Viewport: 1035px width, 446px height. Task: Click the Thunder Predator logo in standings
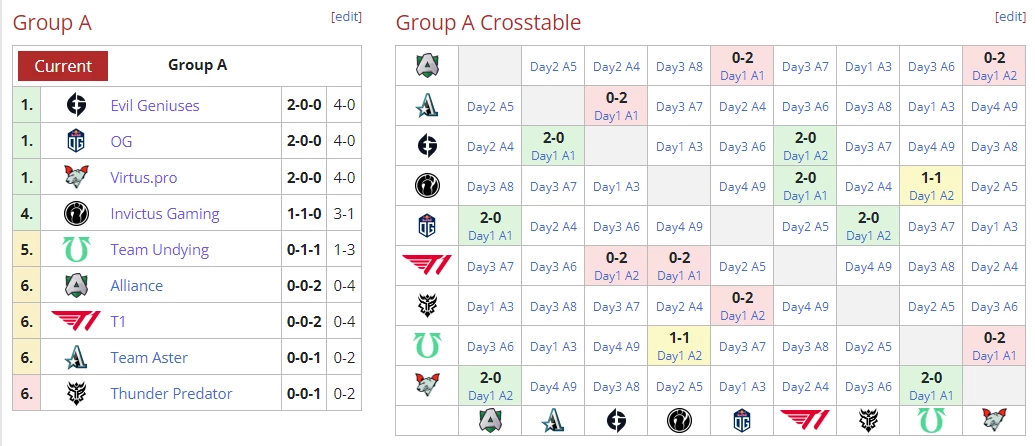[76, 394]
